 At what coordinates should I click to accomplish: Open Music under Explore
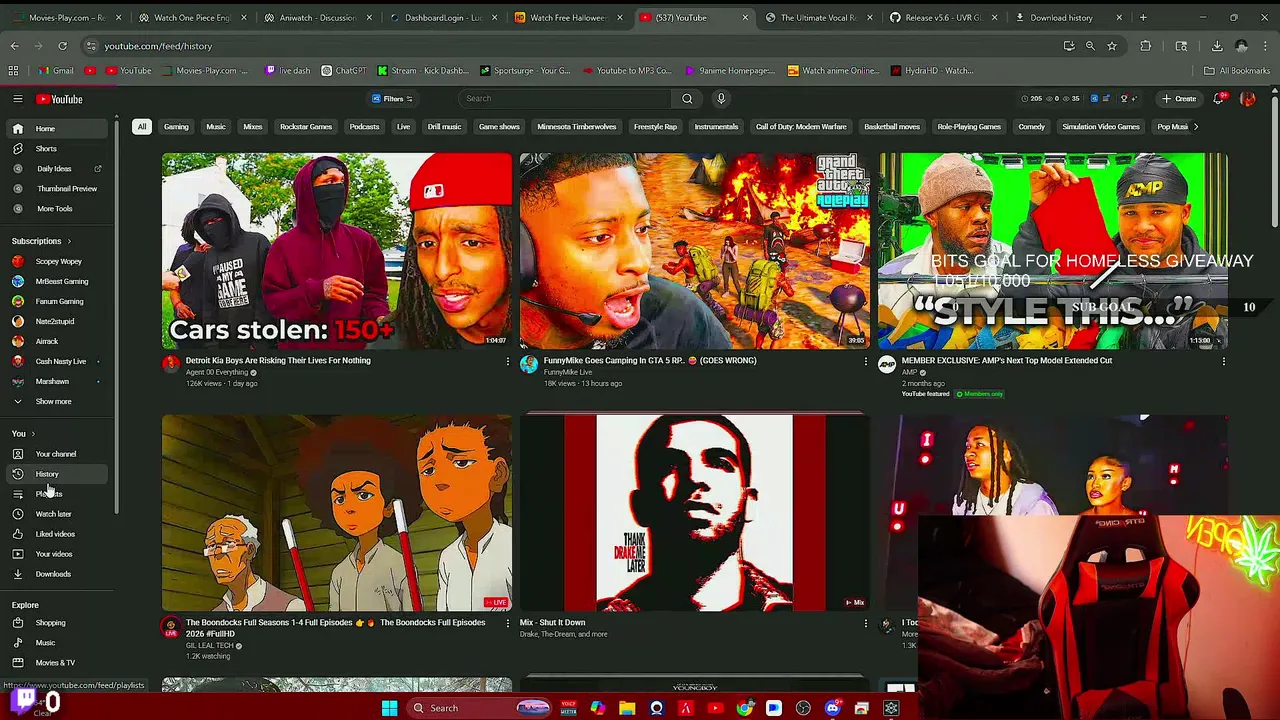45,643
